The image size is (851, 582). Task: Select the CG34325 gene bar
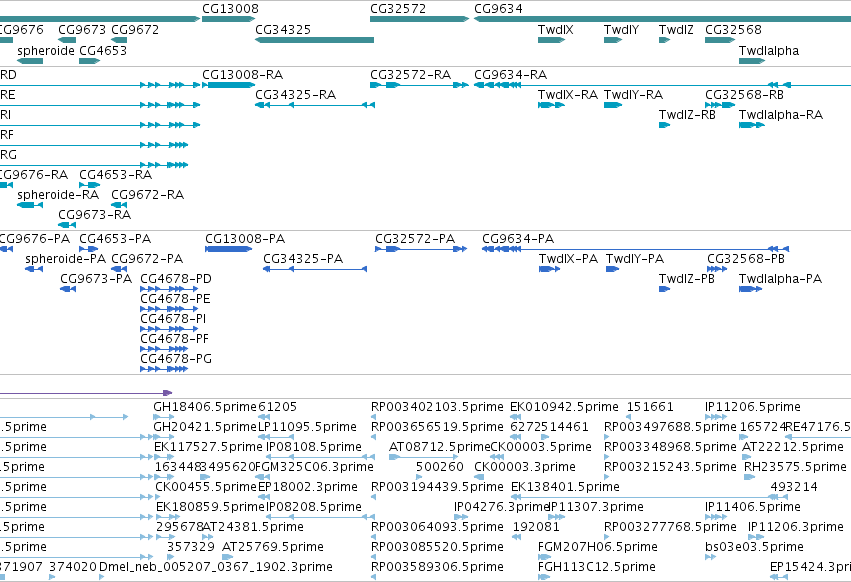click(x=314, y=40)
